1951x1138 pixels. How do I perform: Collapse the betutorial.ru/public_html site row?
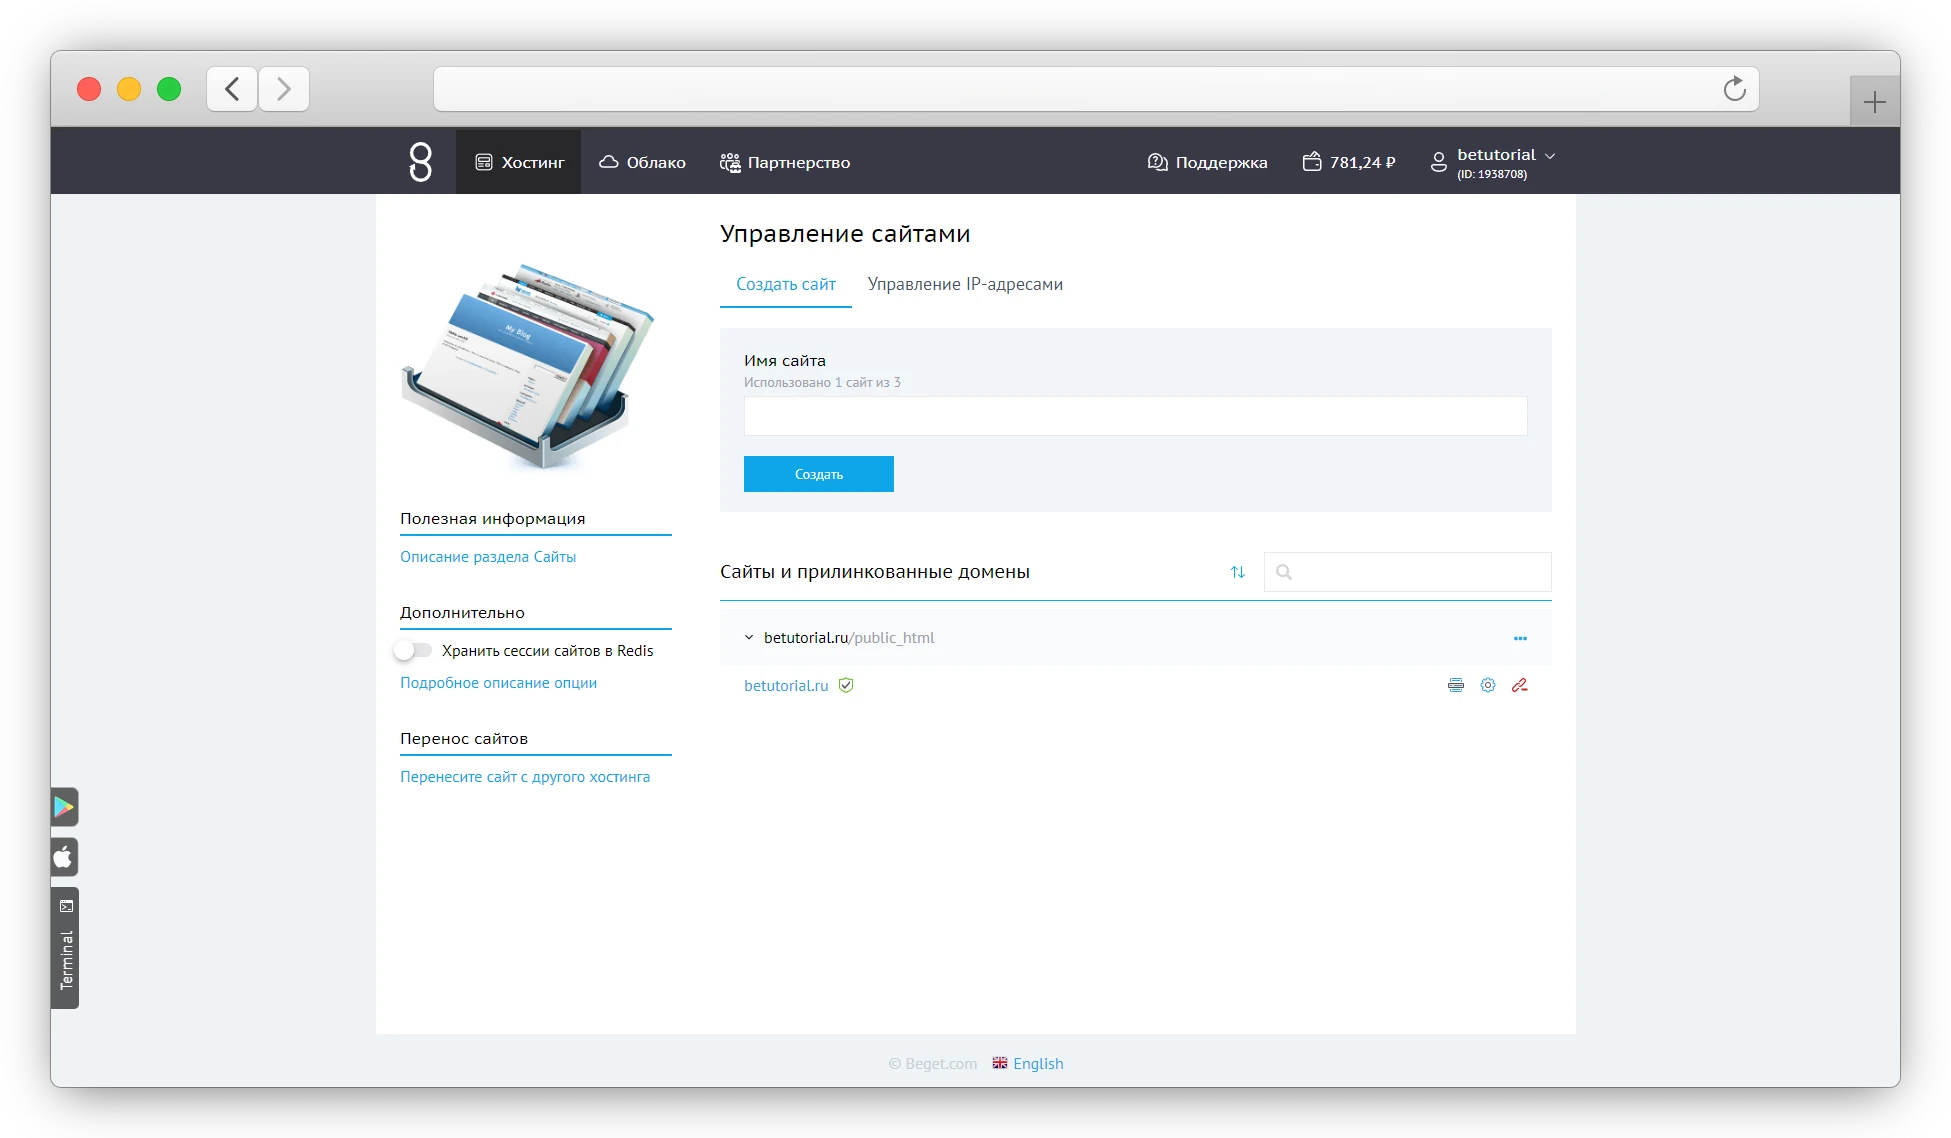point(748,638)
